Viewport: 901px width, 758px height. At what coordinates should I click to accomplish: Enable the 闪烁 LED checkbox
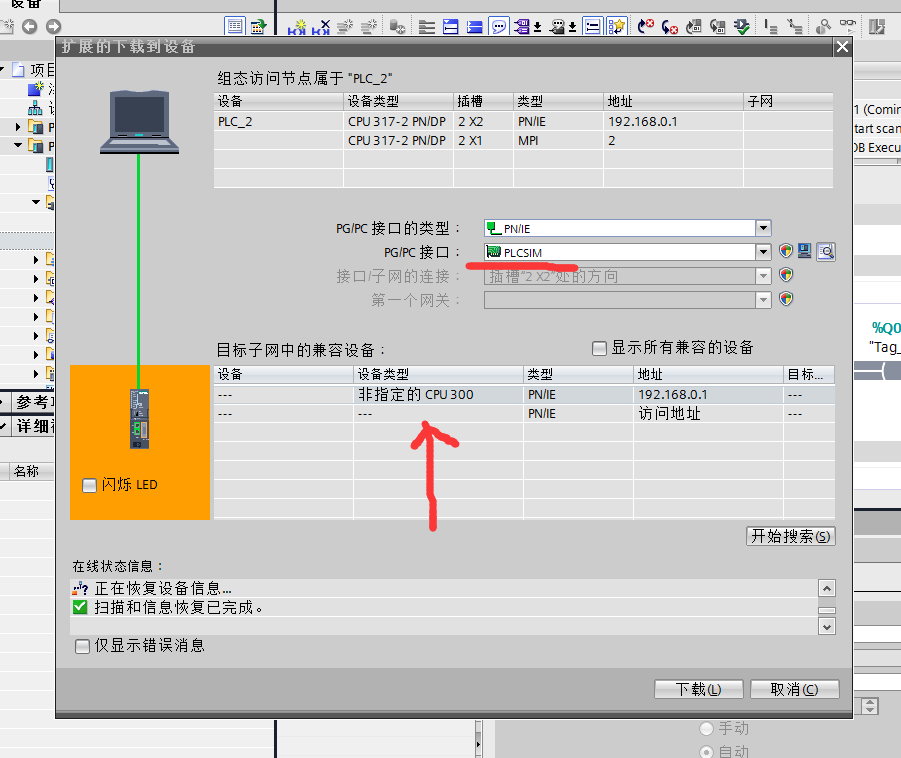pyautogui.click(x=89, y=485)
